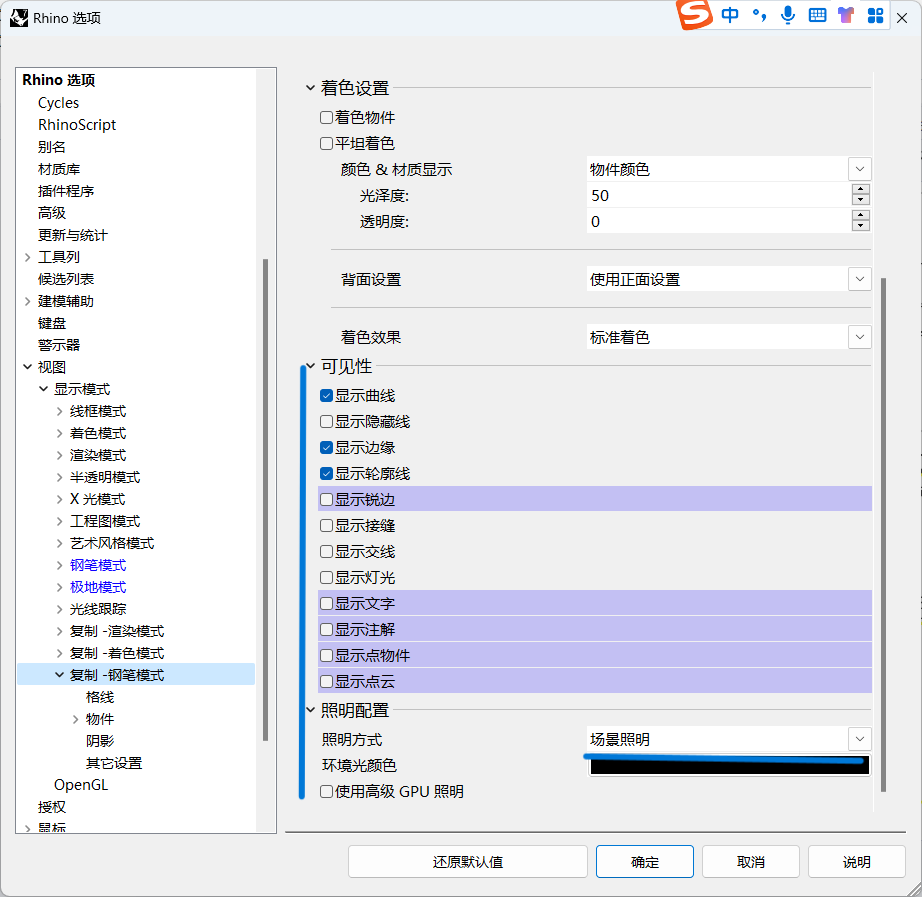Activate microphone voice input icon

point(788,15)
